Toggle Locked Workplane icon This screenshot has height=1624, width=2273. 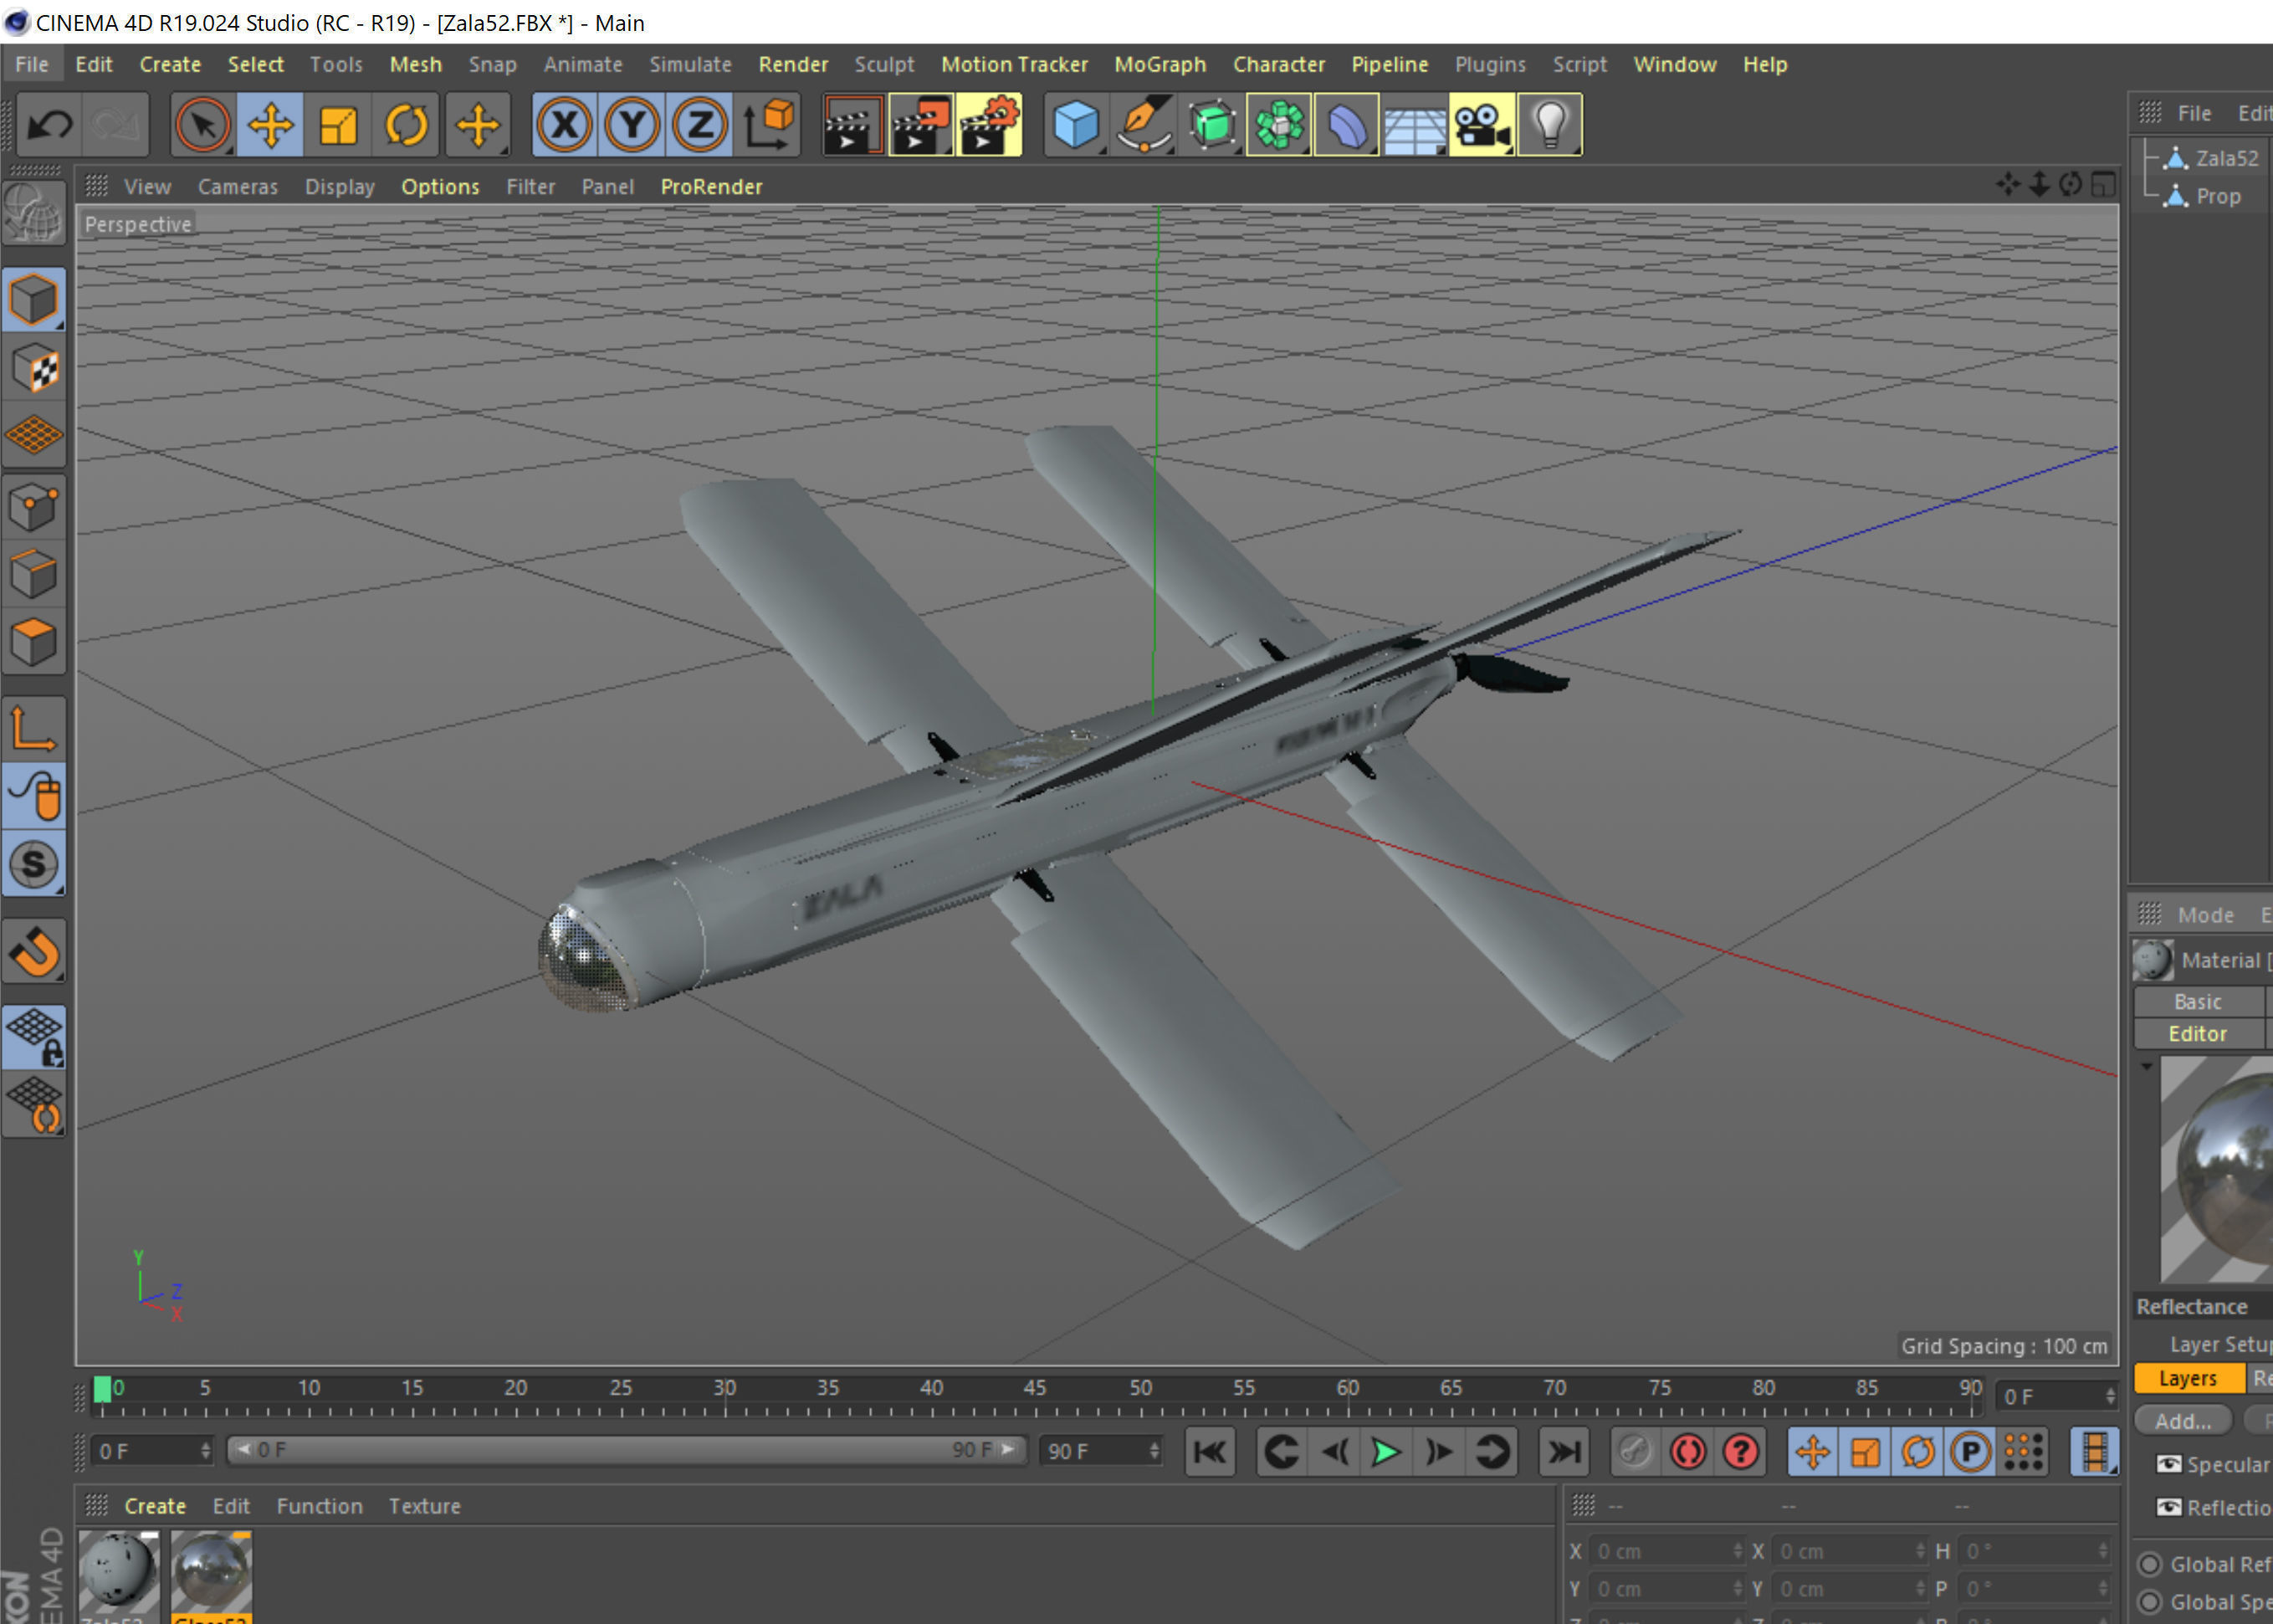point(34,1036)
